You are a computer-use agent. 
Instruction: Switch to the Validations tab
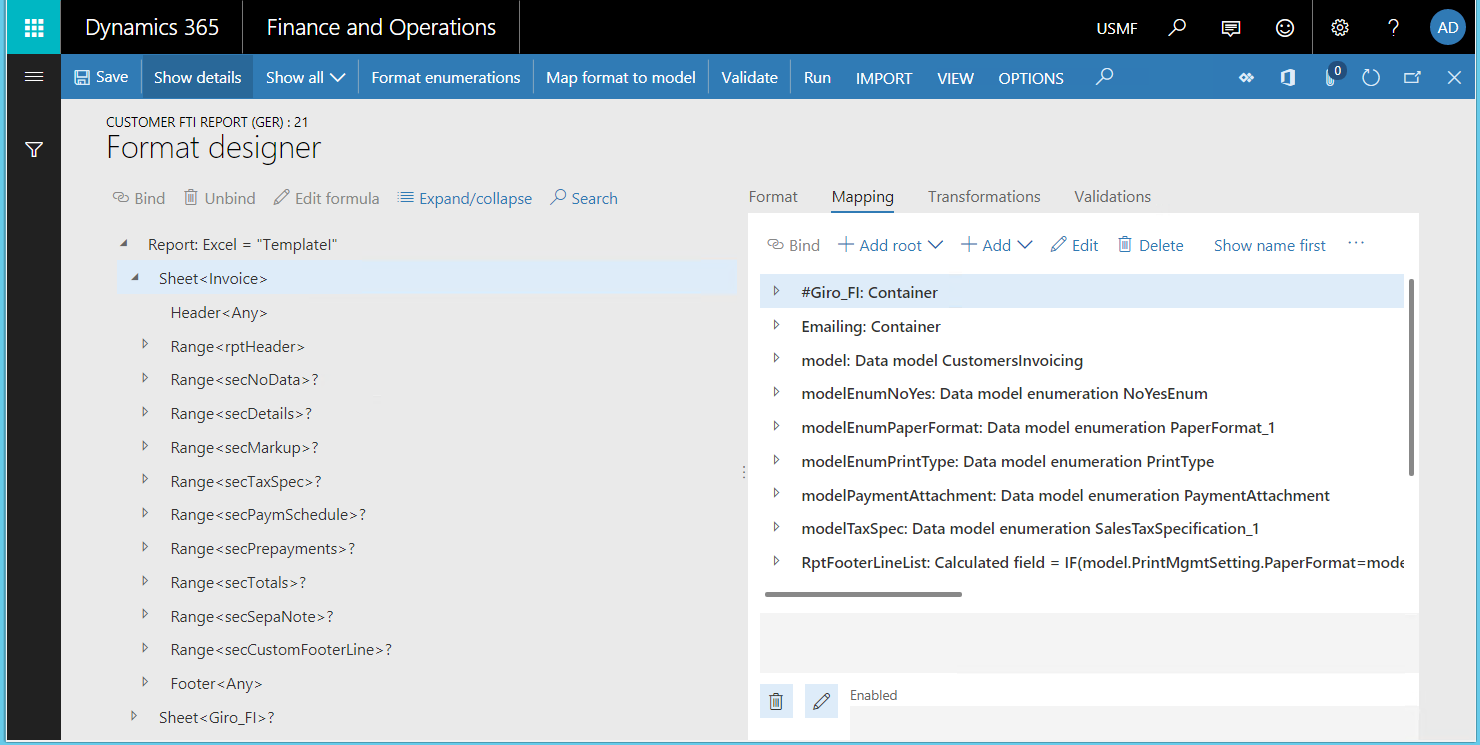tap(1112, 196)
